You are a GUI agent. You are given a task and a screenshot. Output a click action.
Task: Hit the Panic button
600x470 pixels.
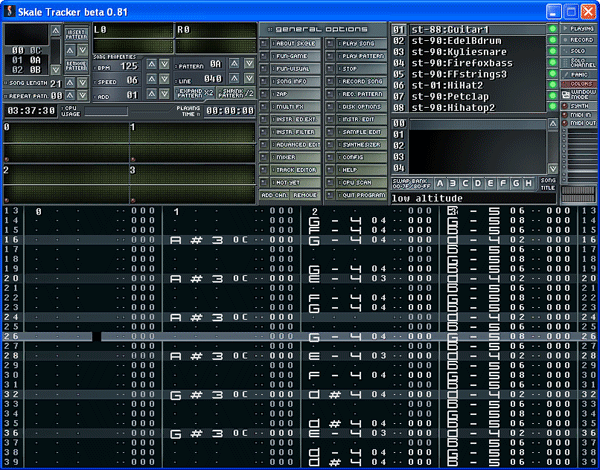coord(578,75)
